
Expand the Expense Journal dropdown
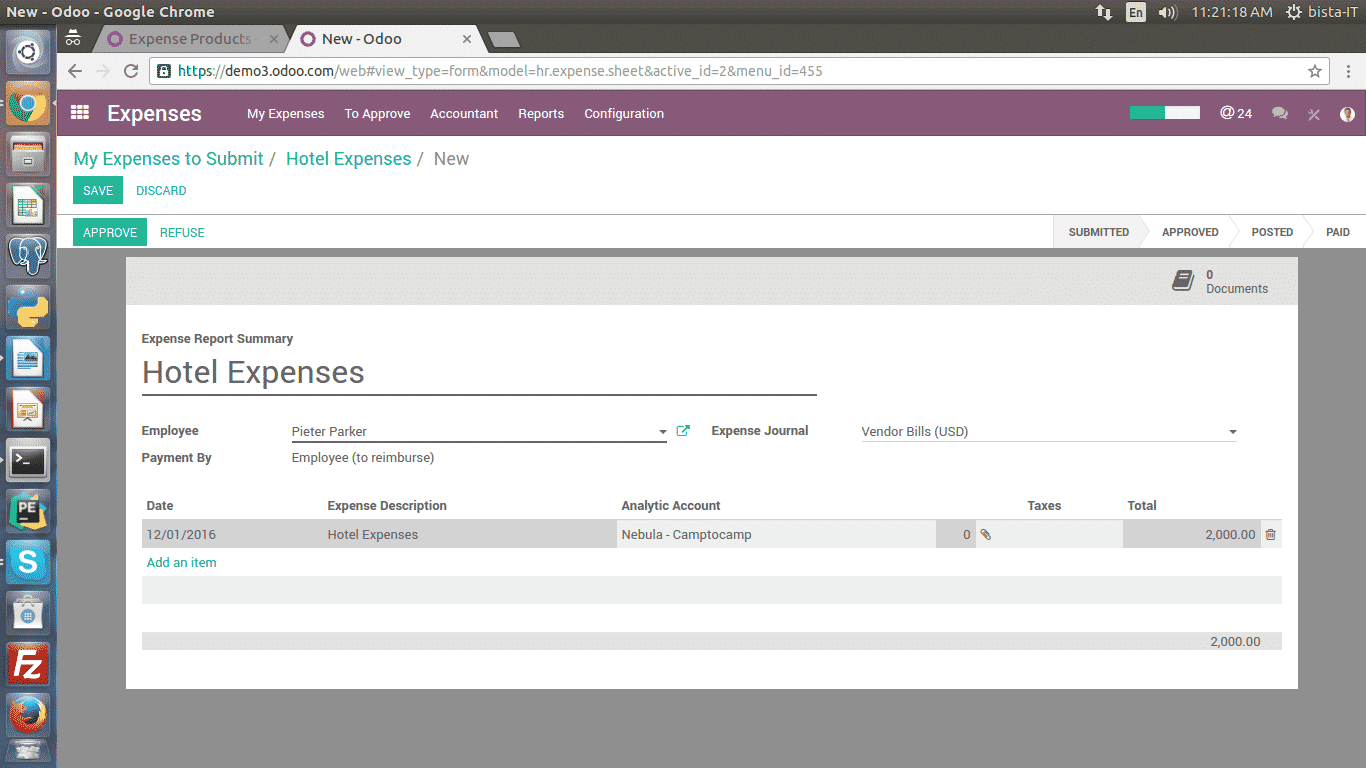coord(1232,432)
